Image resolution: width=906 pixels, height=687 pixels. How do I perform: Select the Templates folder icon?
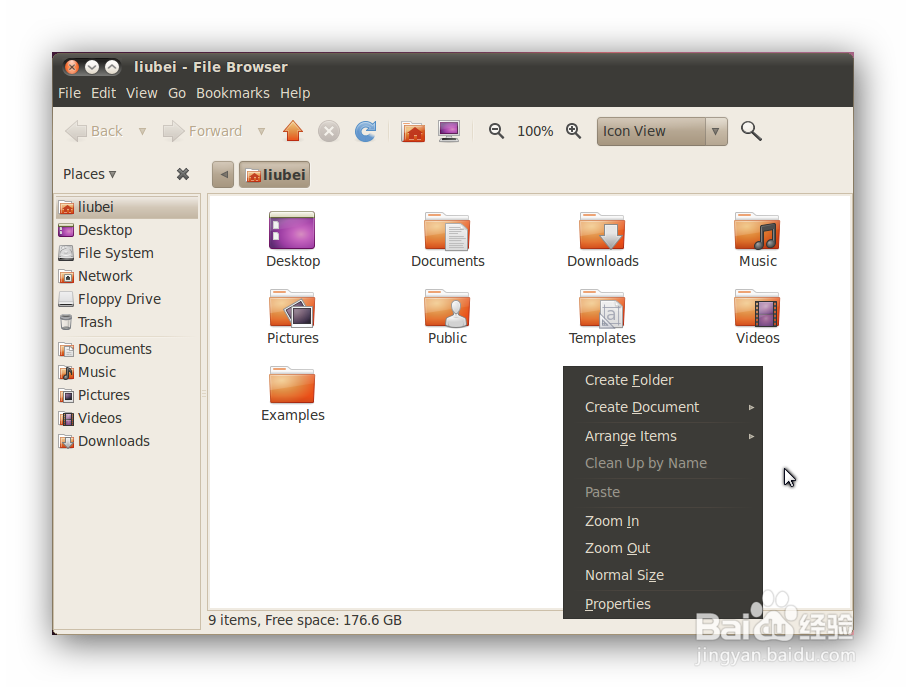pyautogui.click(x=602, y=308)
